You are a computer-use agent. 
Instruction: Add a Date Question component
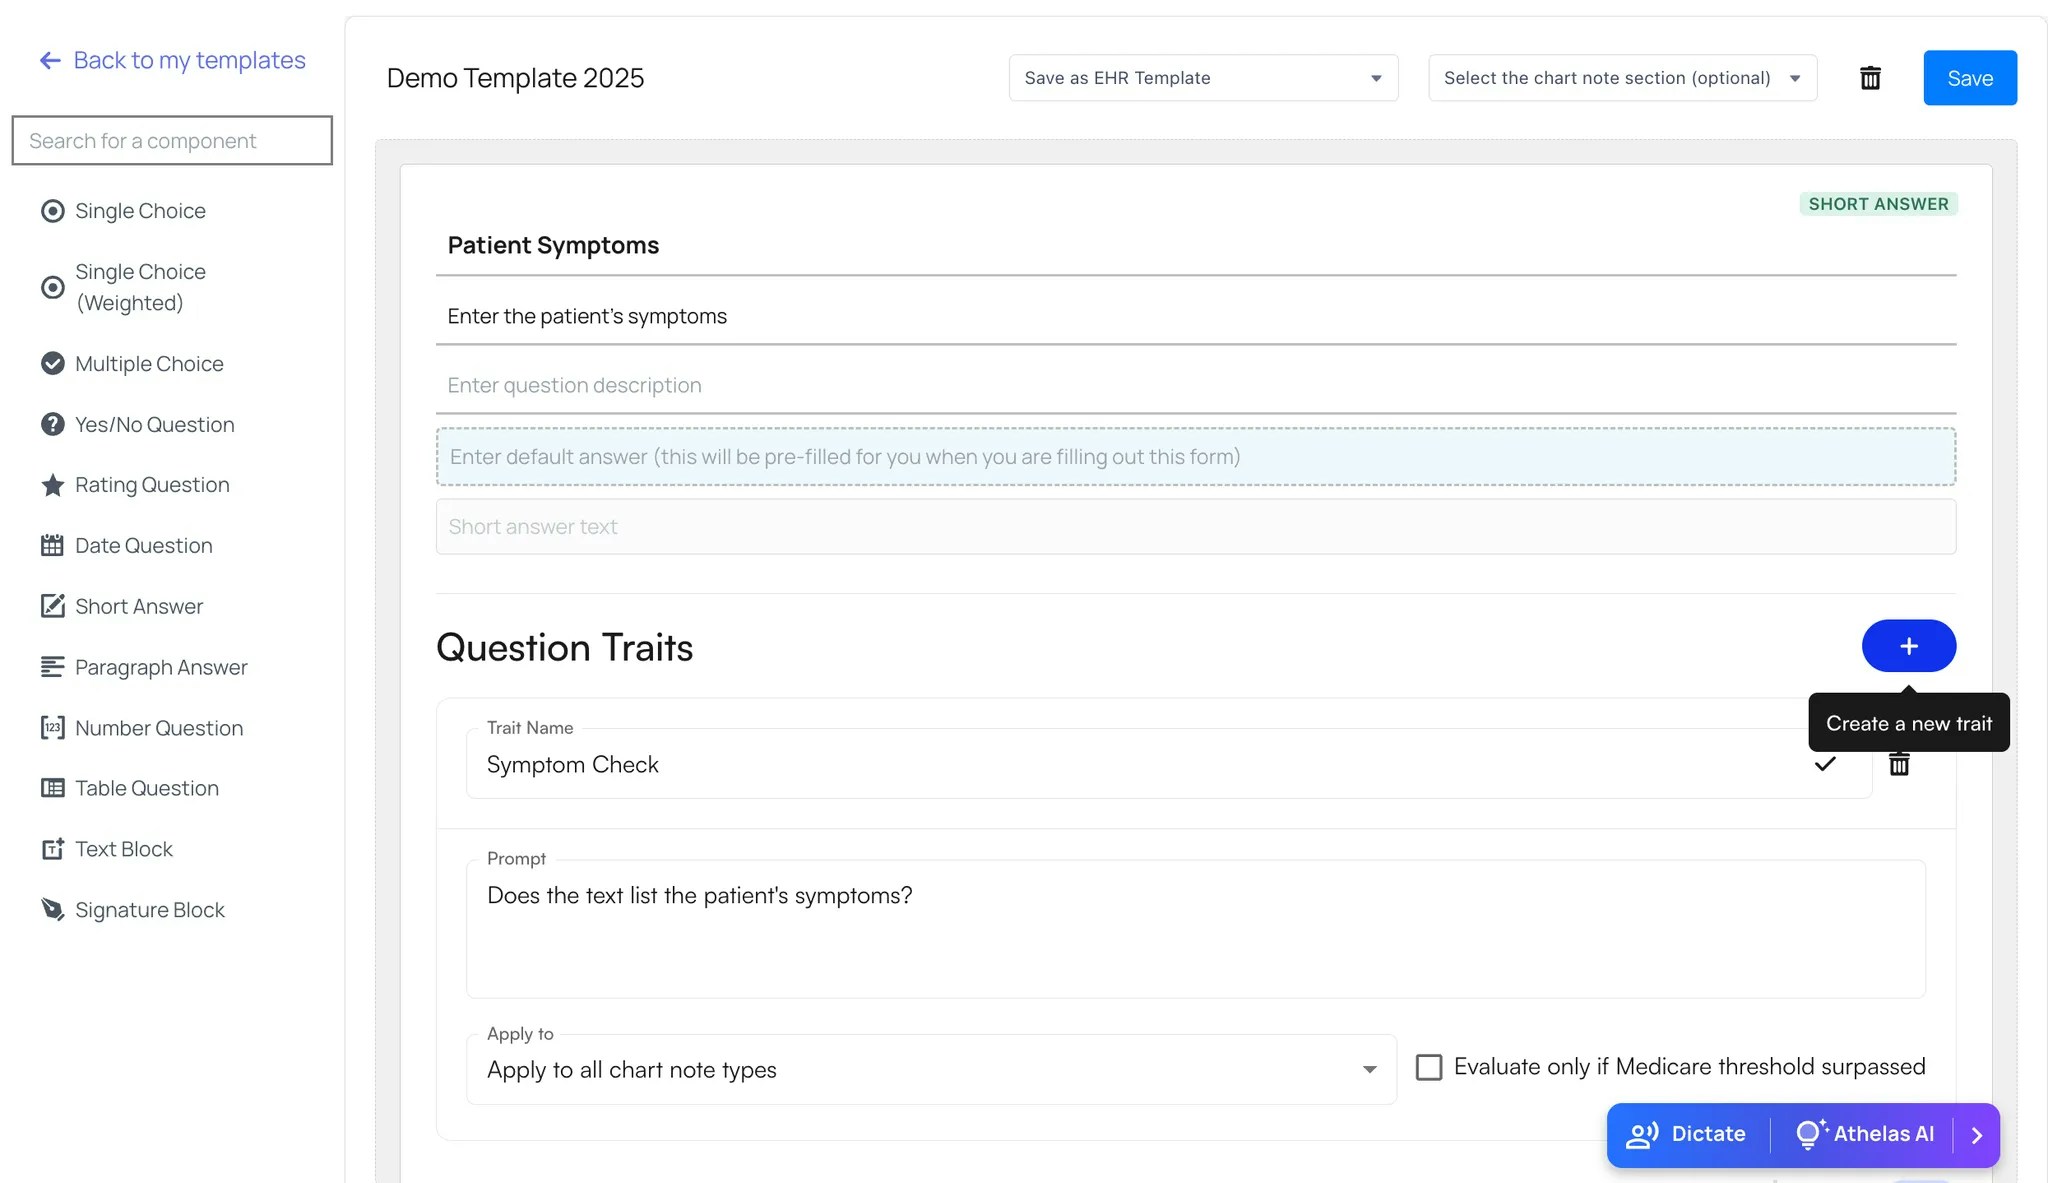pos(143,545)
